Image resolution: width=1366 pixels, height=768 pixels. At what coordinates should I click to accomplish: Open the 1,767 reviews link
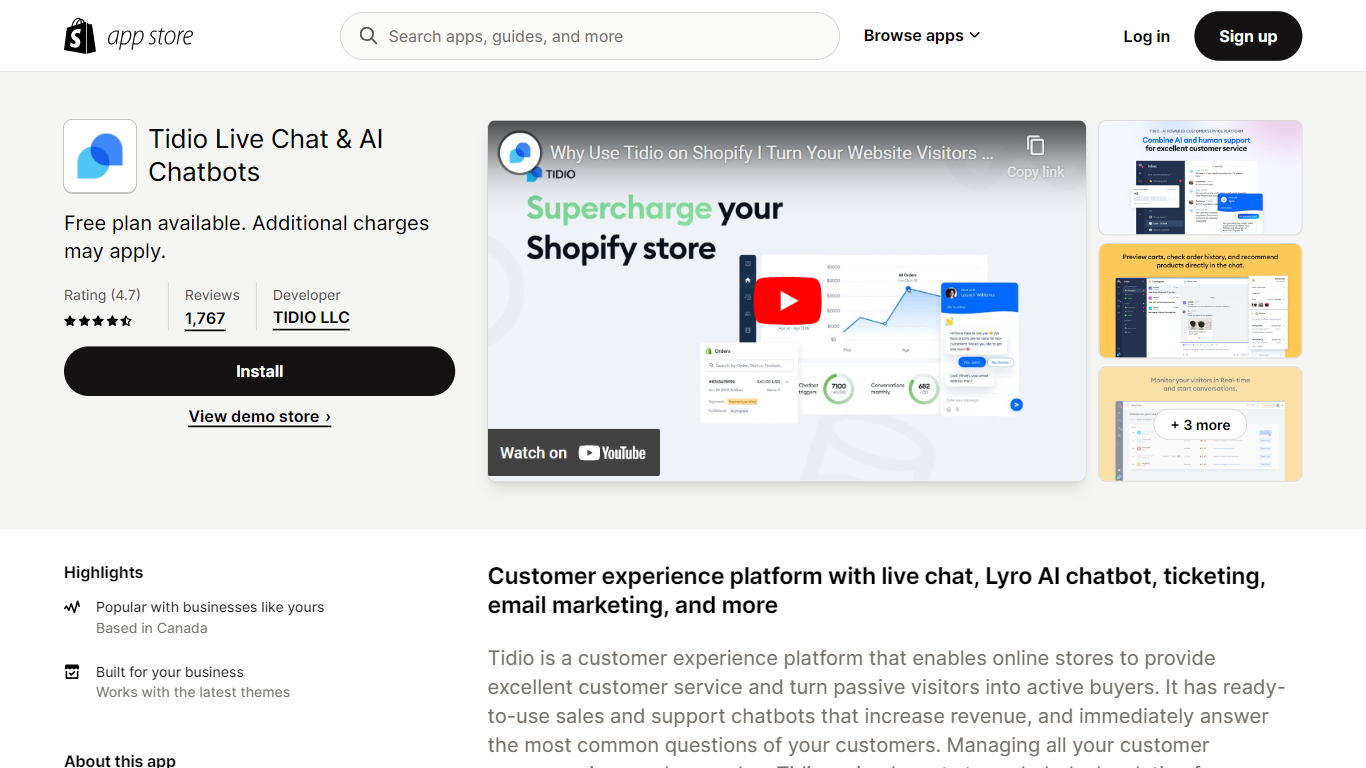coord(205,319)
